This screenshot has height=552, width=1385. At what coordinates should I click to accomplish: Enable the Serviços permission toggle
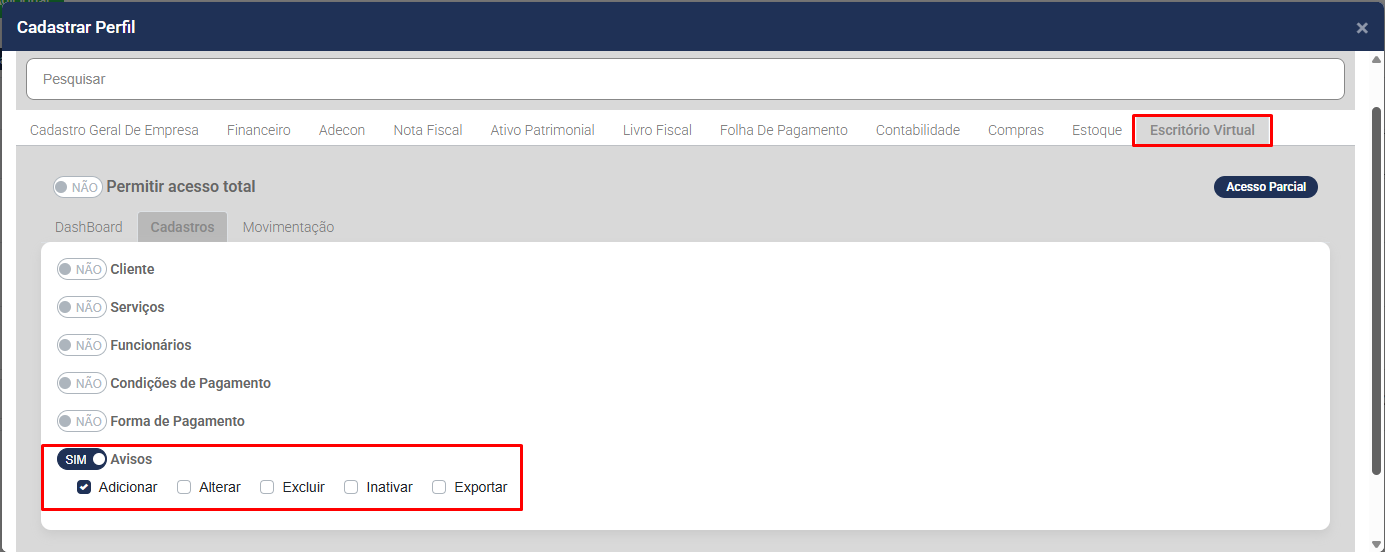(x=82, y=307)
